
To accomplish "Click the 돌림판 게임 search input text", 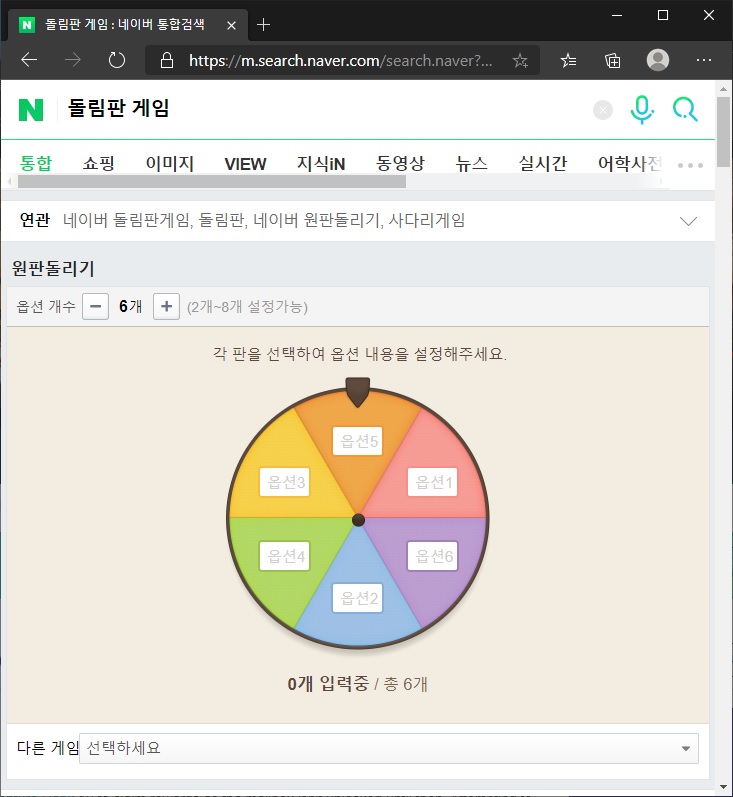I will [119, 108].
